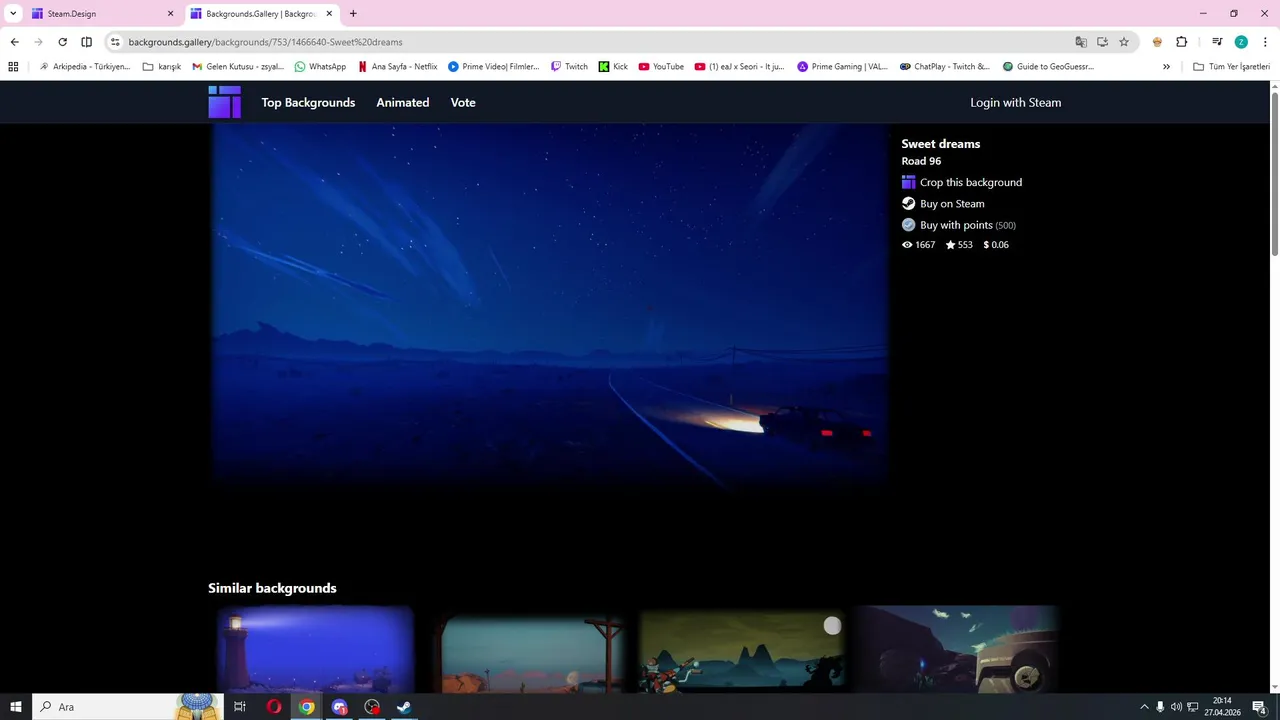
Task: Click the pinned extension icon left of the puzzle
Action: coord(1157,42)
